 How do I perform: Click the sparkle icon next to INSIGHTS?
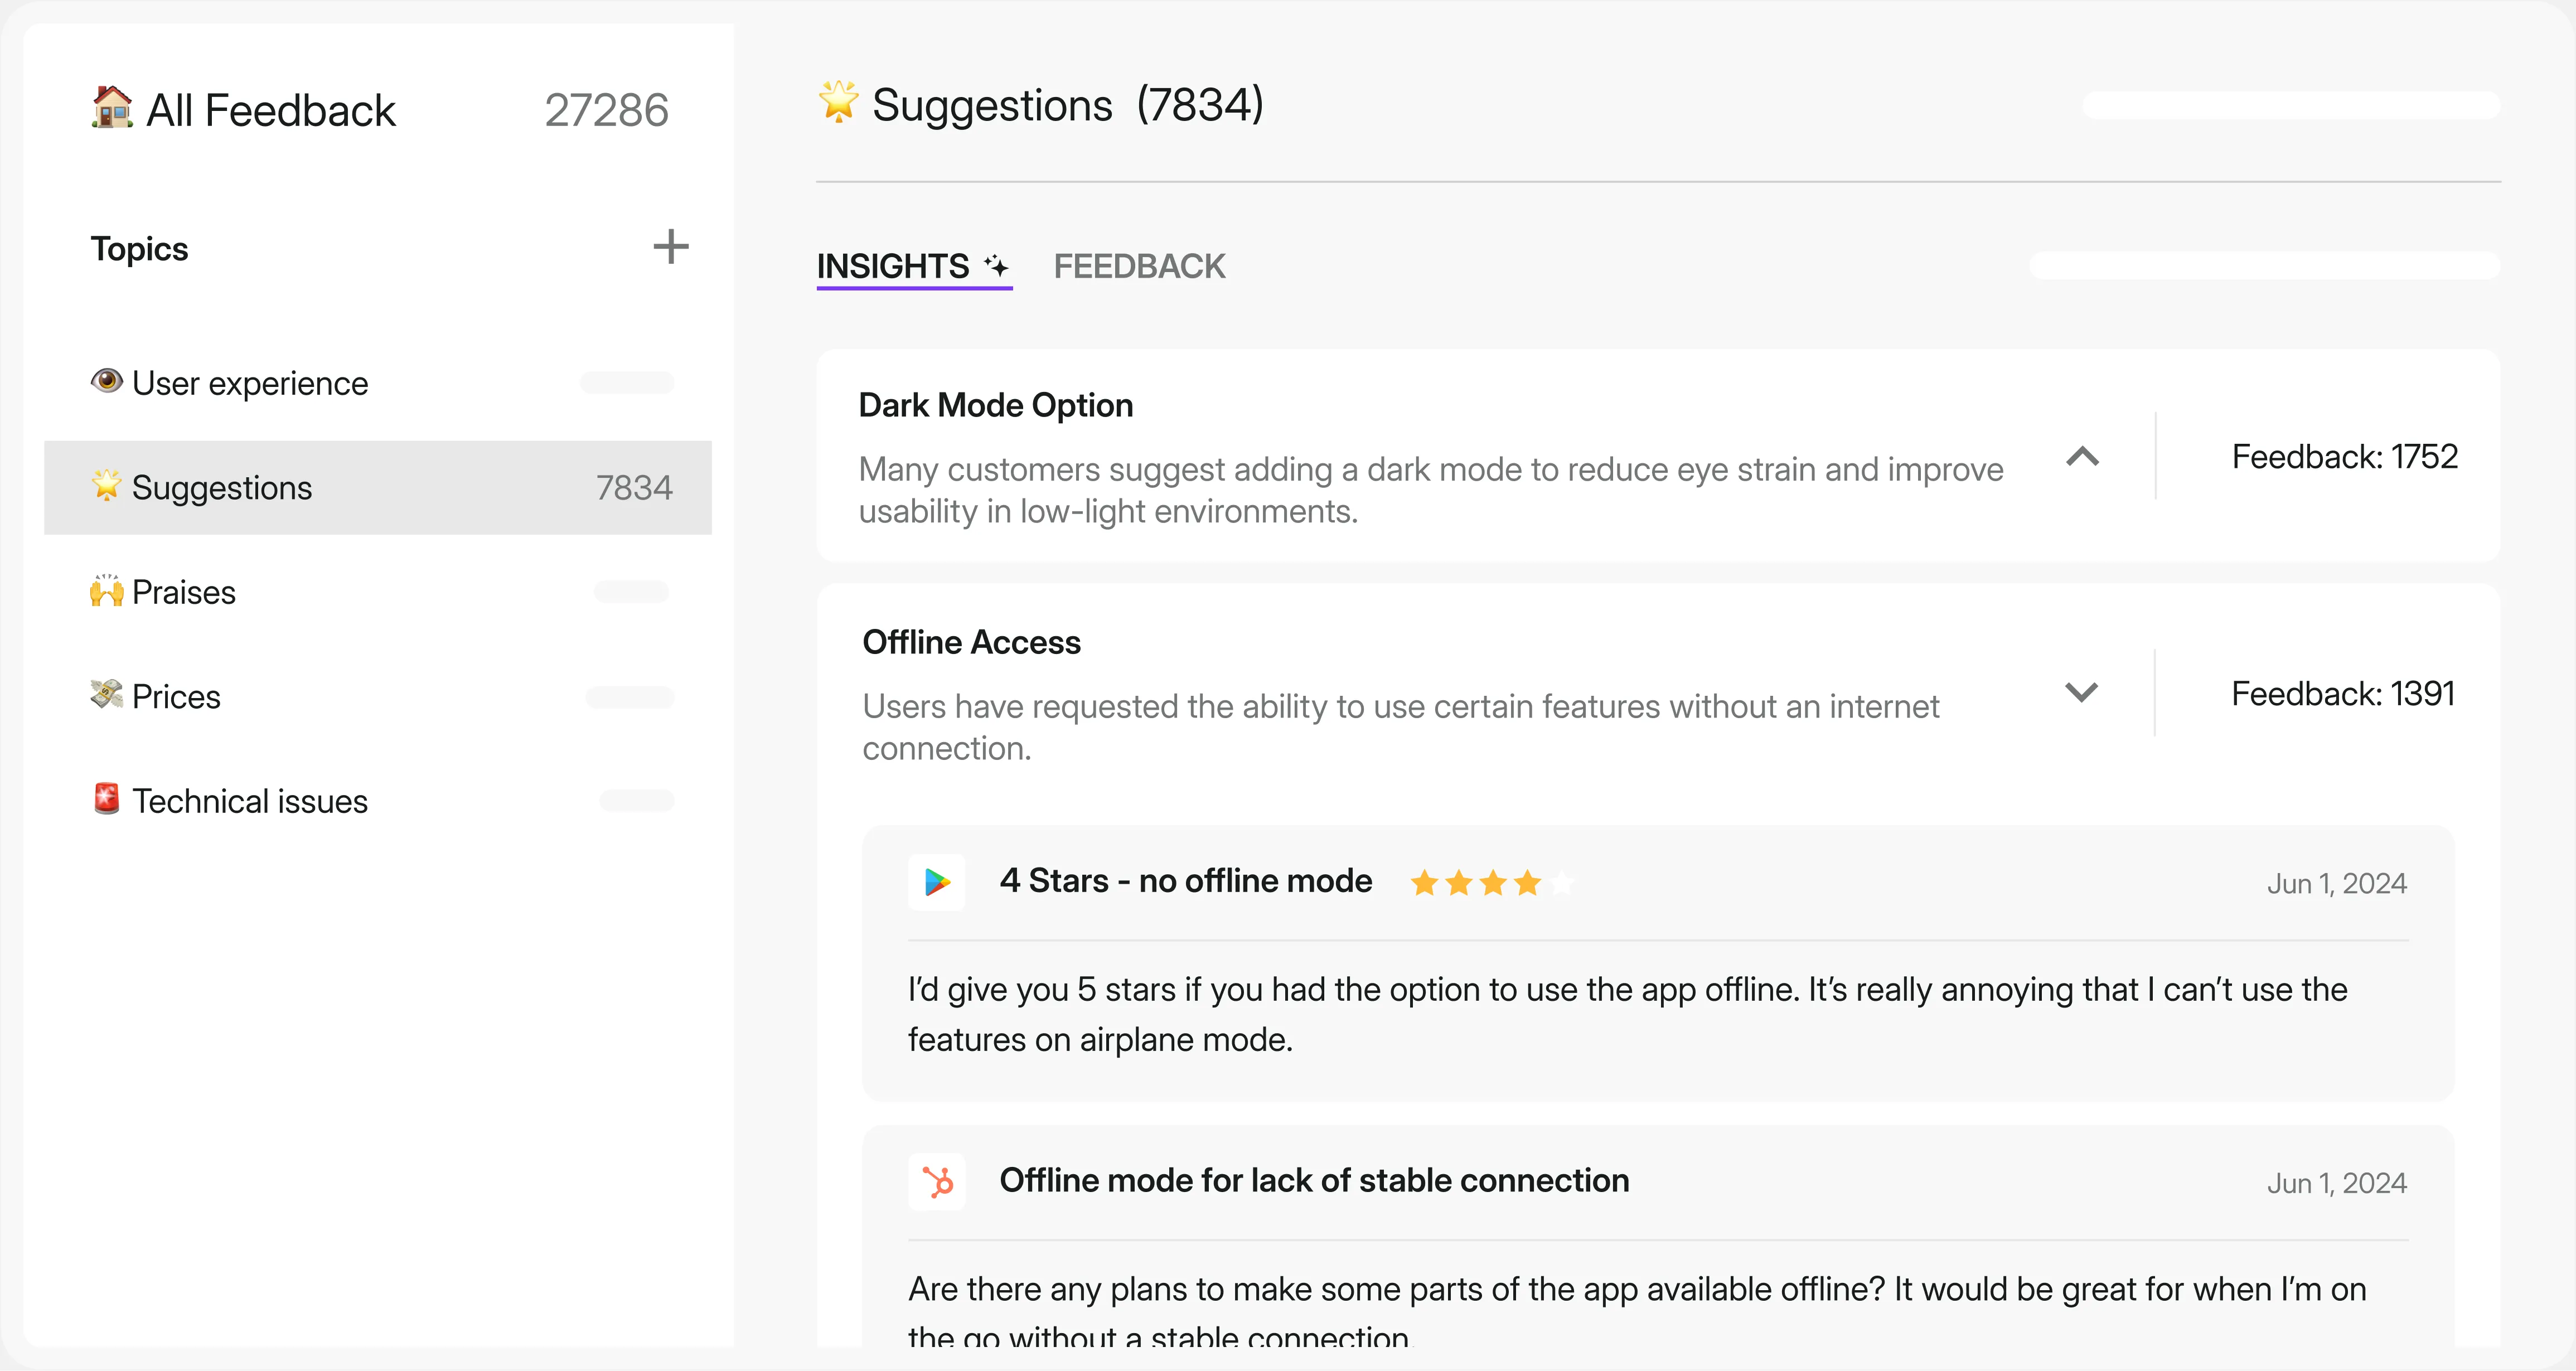(x=996, y=264)
